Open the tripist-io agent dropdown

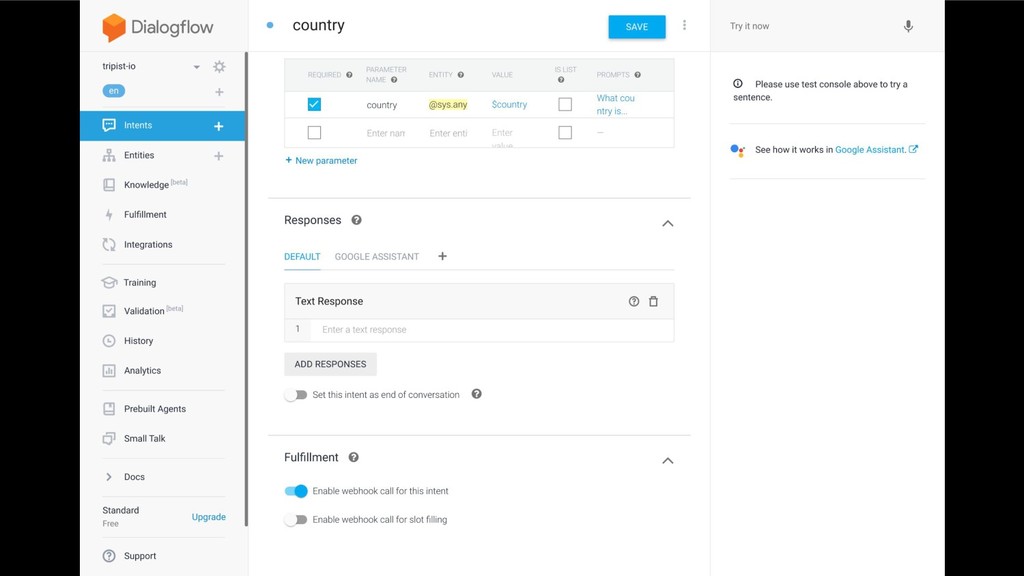point(197,67)
